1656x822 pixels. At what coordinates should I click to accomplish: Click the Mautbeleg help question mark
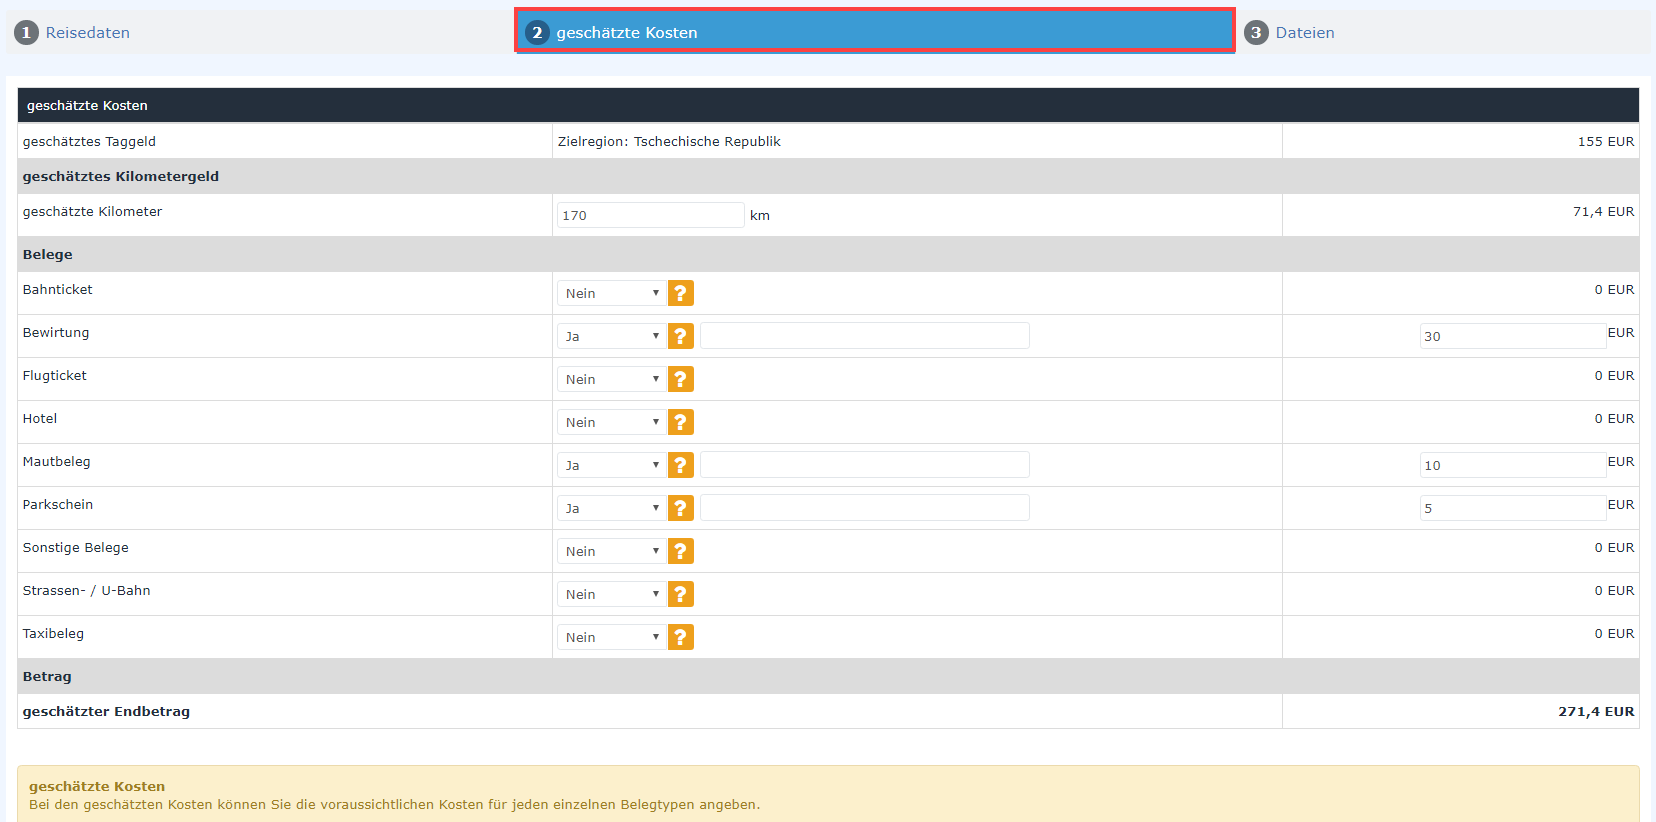(x=680, y=465)
